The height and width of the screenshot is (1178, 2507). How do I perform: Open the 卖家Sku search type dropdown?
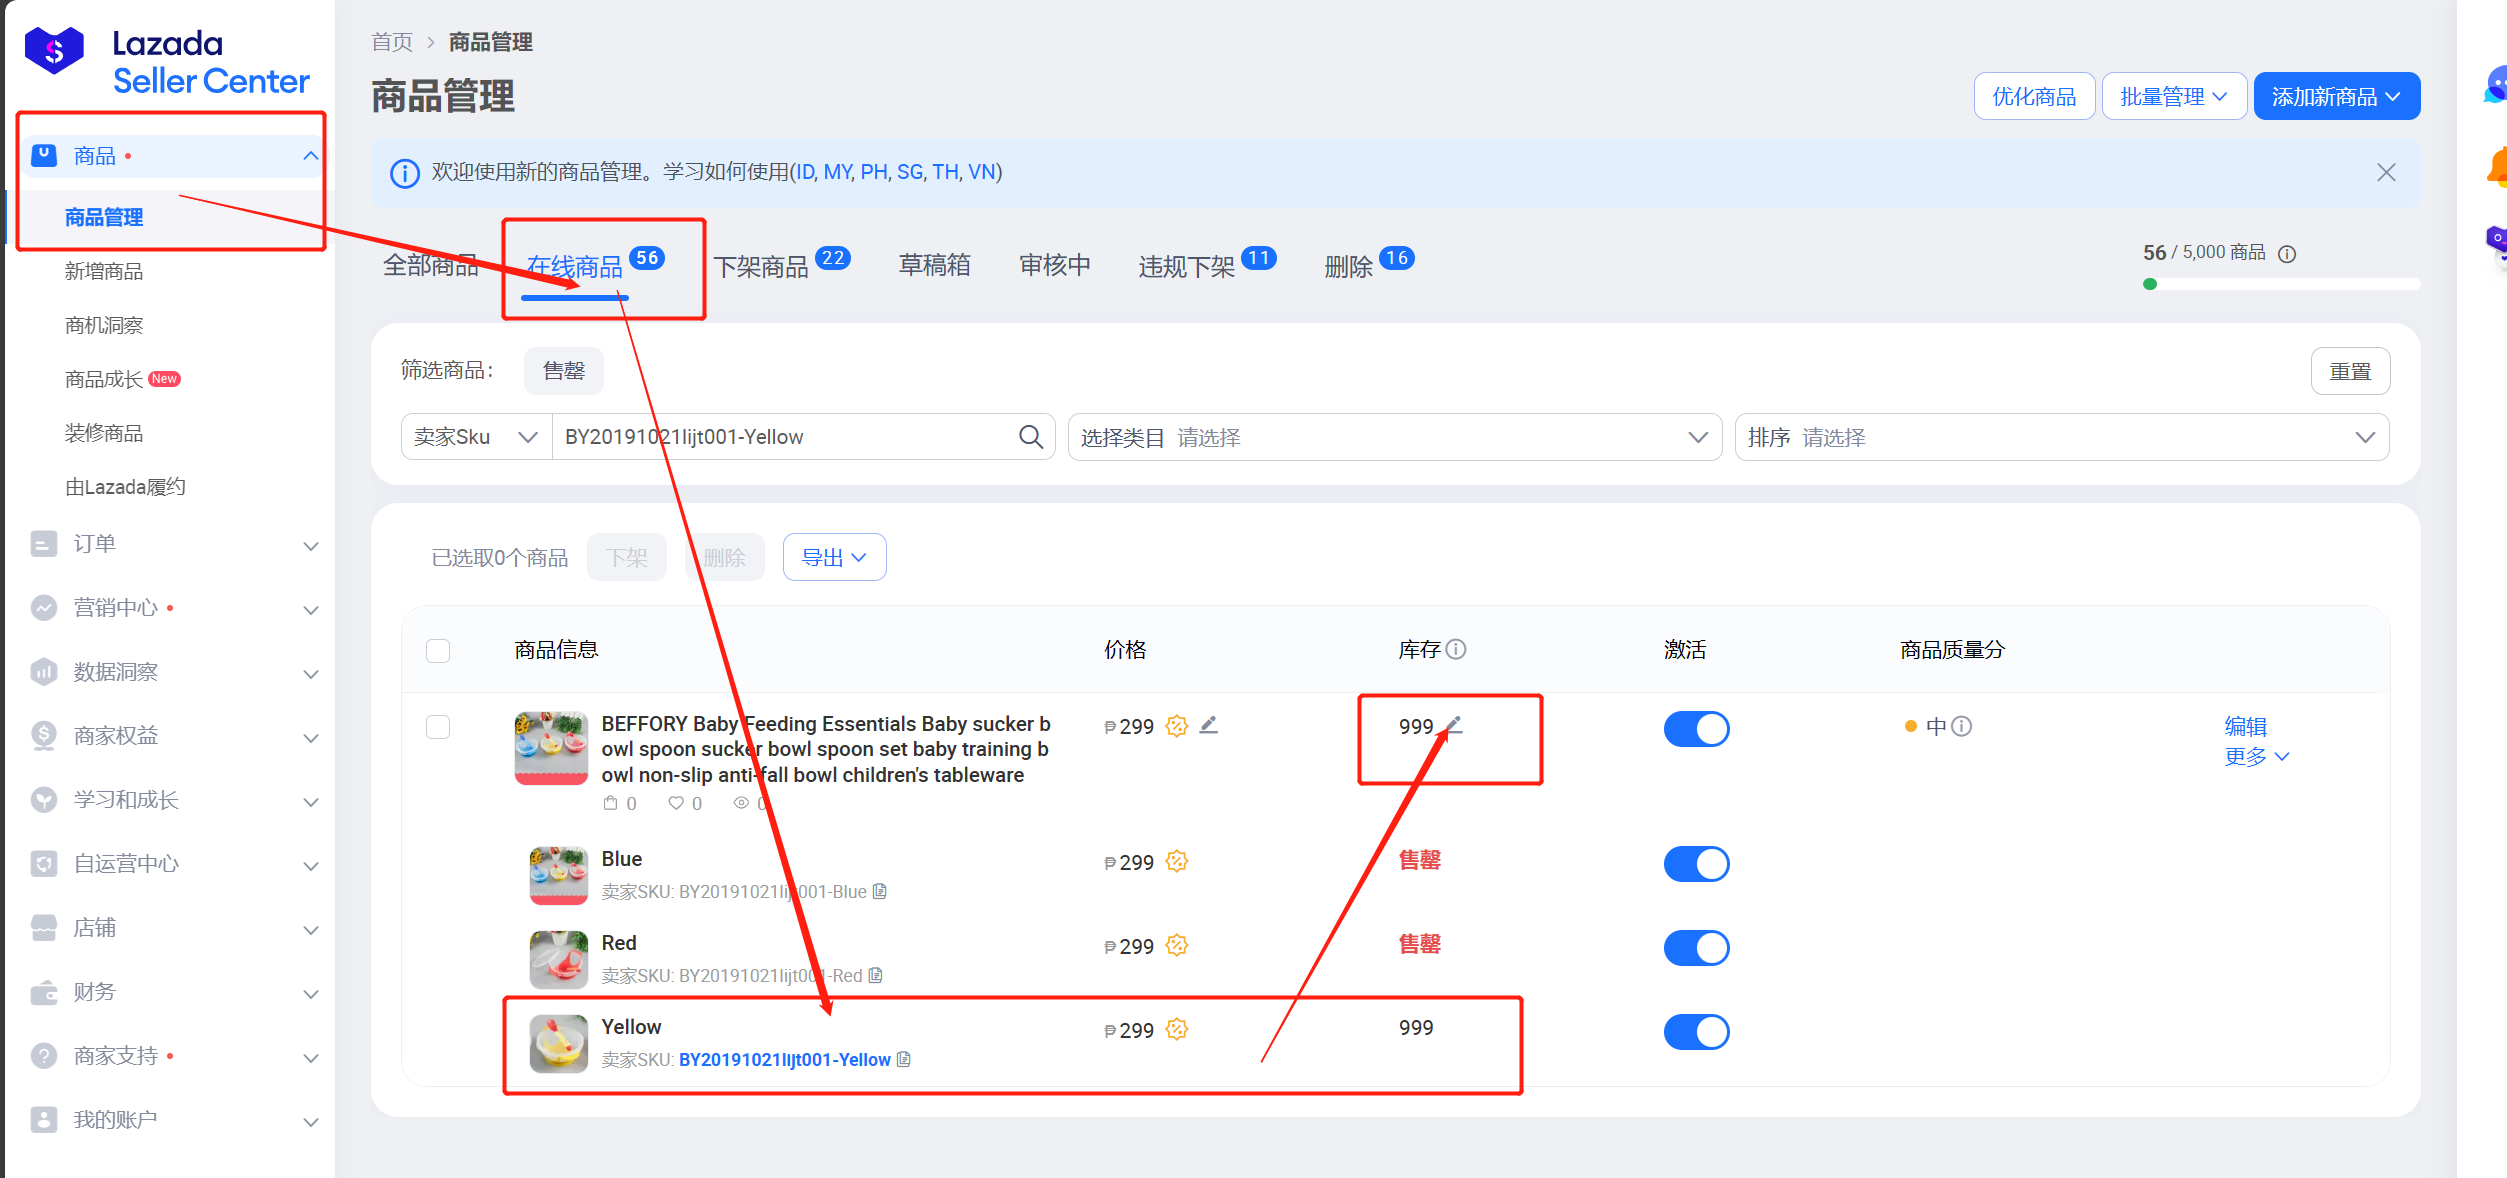pos(477,437)
